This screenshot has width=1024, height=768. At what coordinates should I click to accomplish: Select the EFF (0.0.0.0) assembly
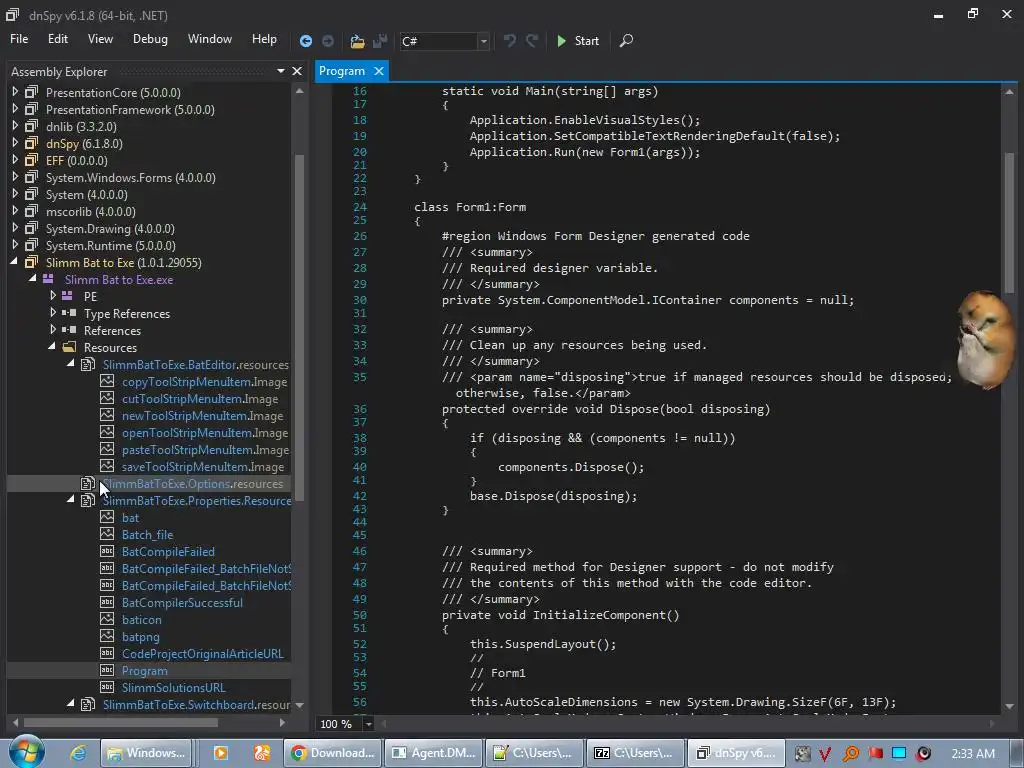click(76, 161)
